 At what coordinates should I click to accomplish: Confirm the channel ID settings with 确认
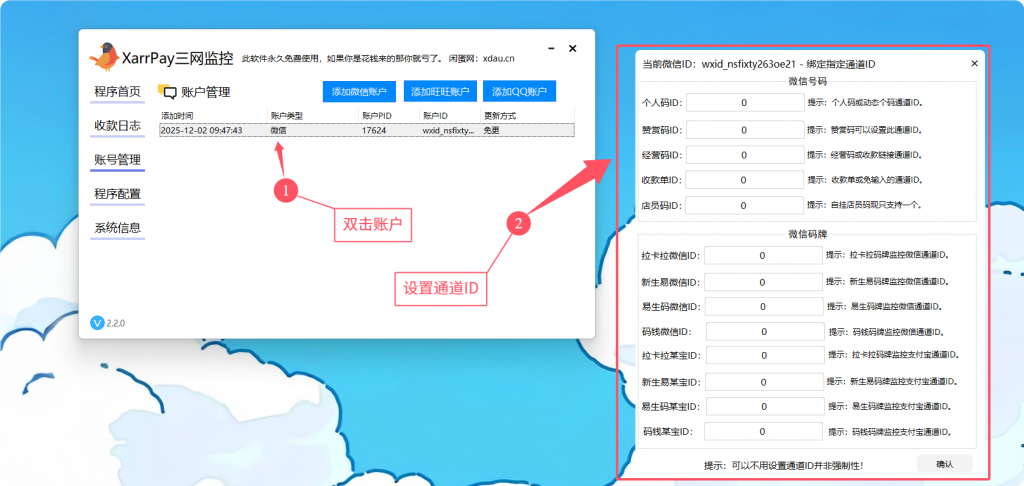pyautogui.click(x=944, y=464)
